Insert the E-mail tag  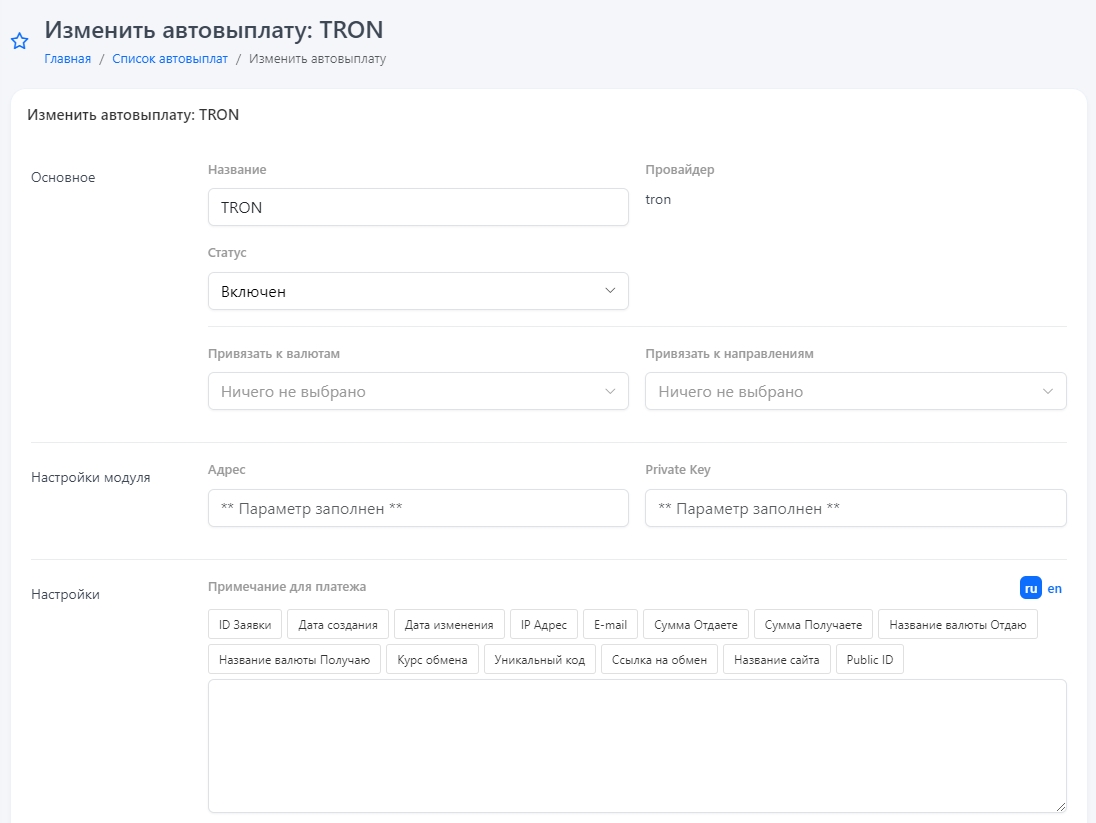point(610,625)
